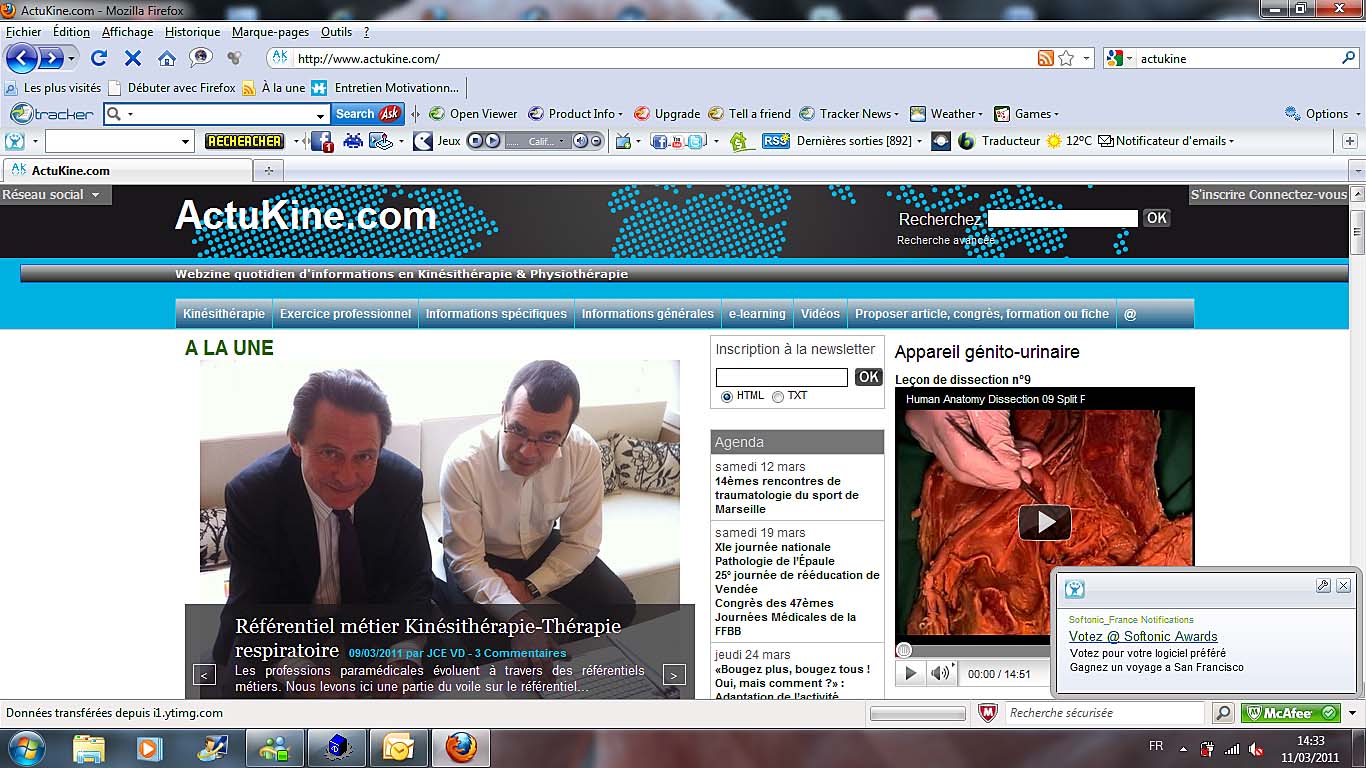Image resolution: width=1366 pixels, height=768 pixels.
Task: Select the TXT newsletter format radio
Action: tap(778, 397)
